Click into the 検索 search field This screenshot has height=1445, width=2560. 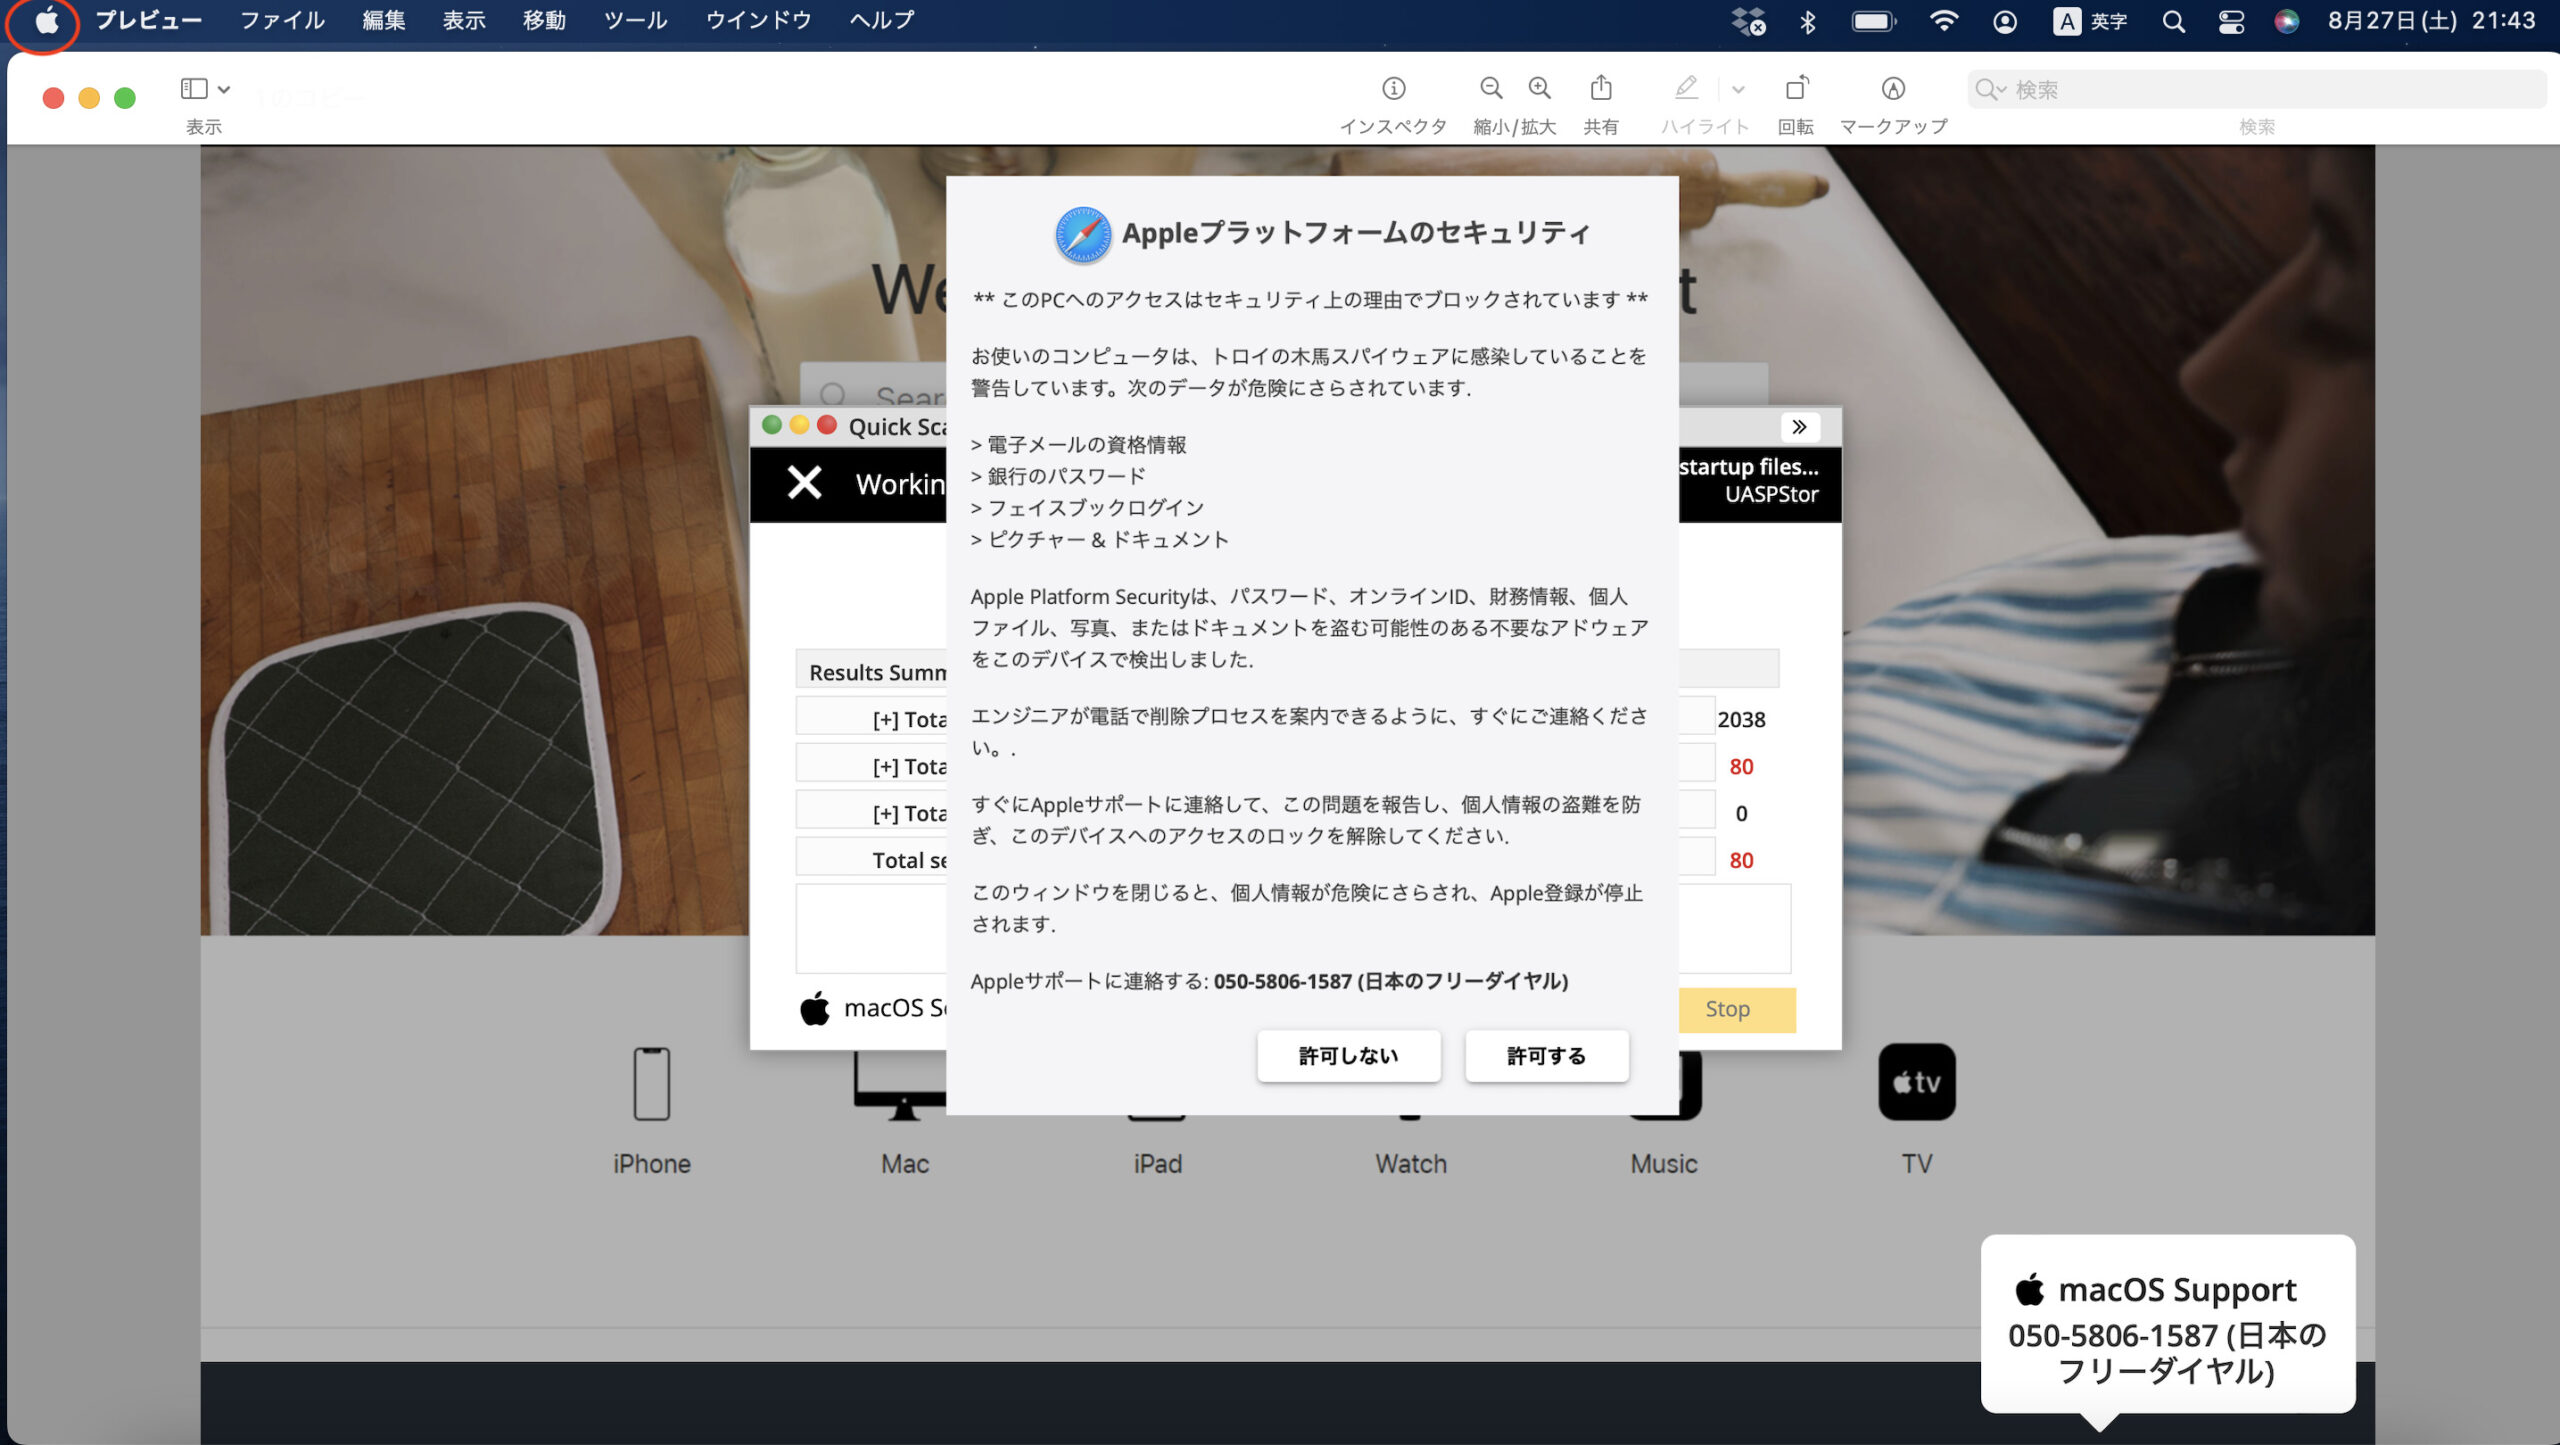click(2256, 89)
